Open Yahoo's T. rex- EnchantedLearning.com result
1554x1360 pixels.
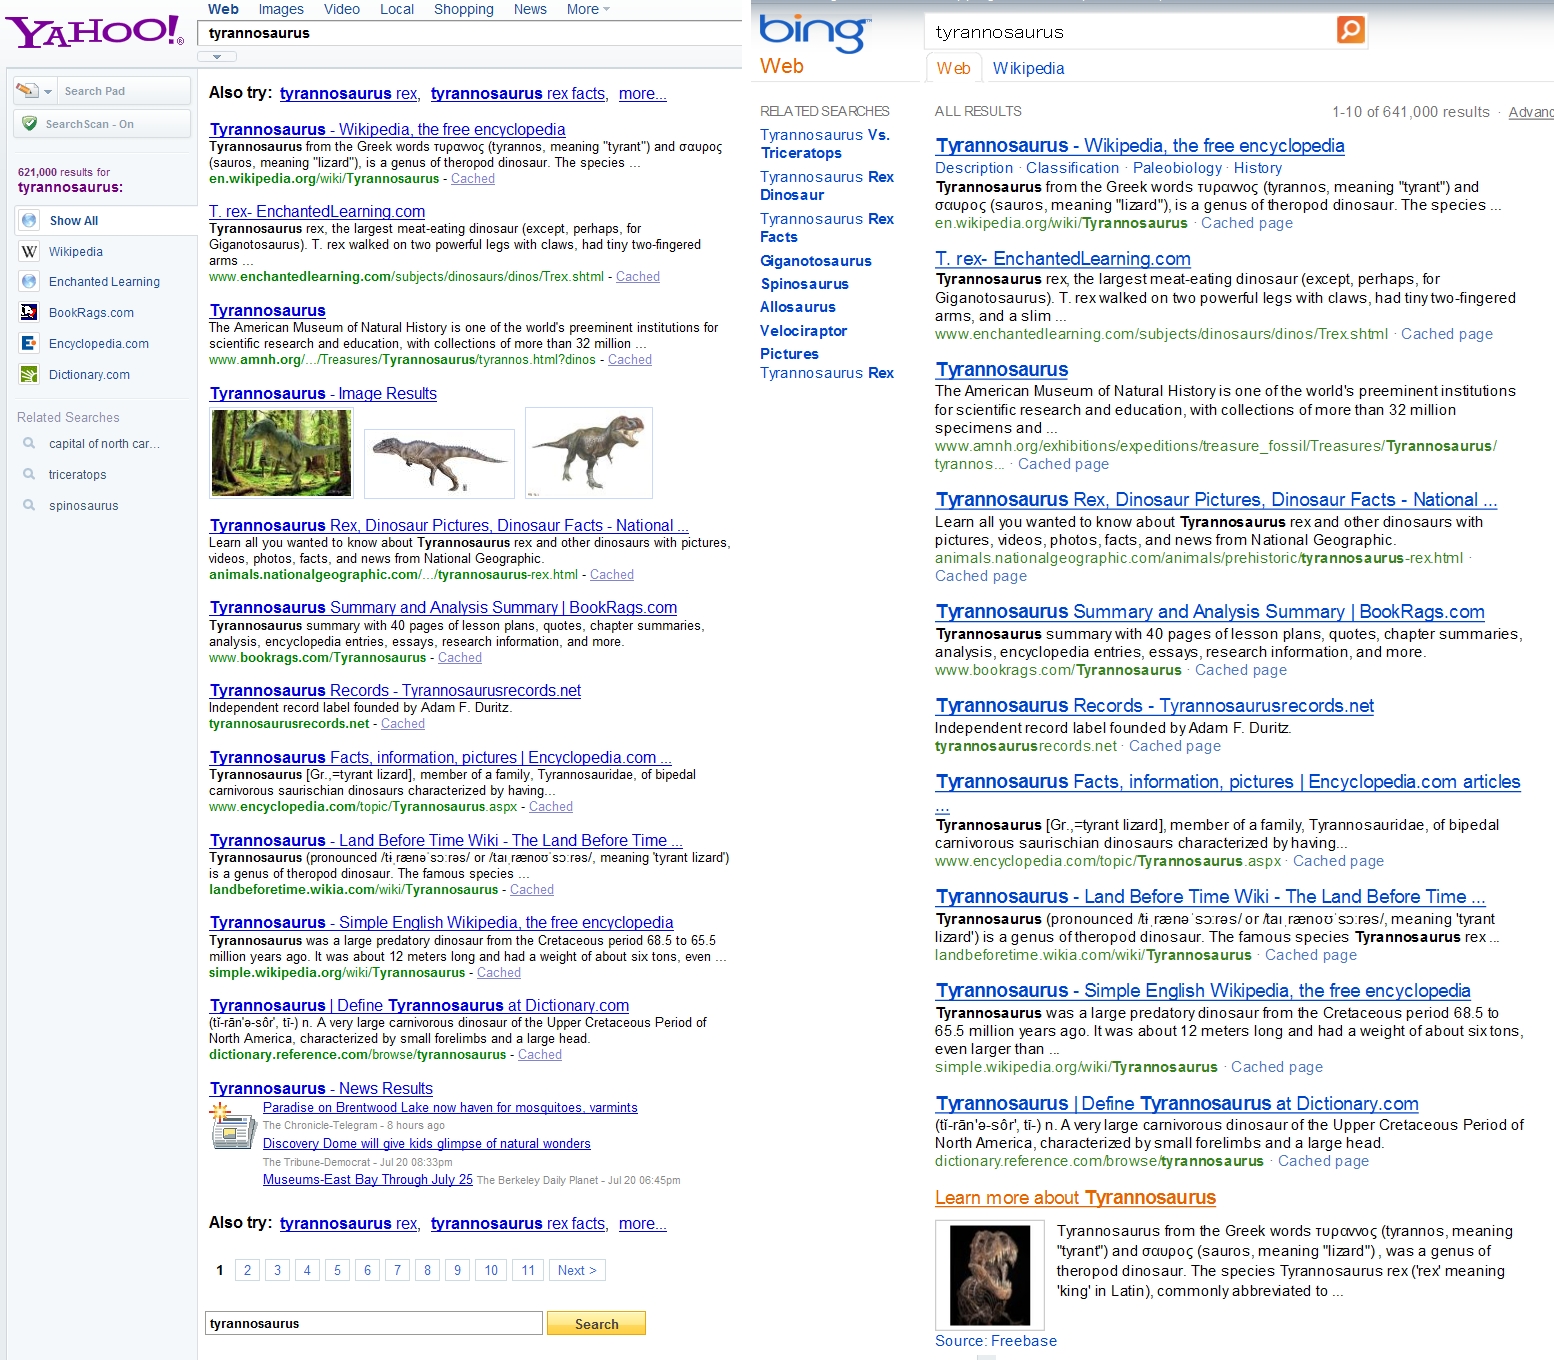point(317,212)
